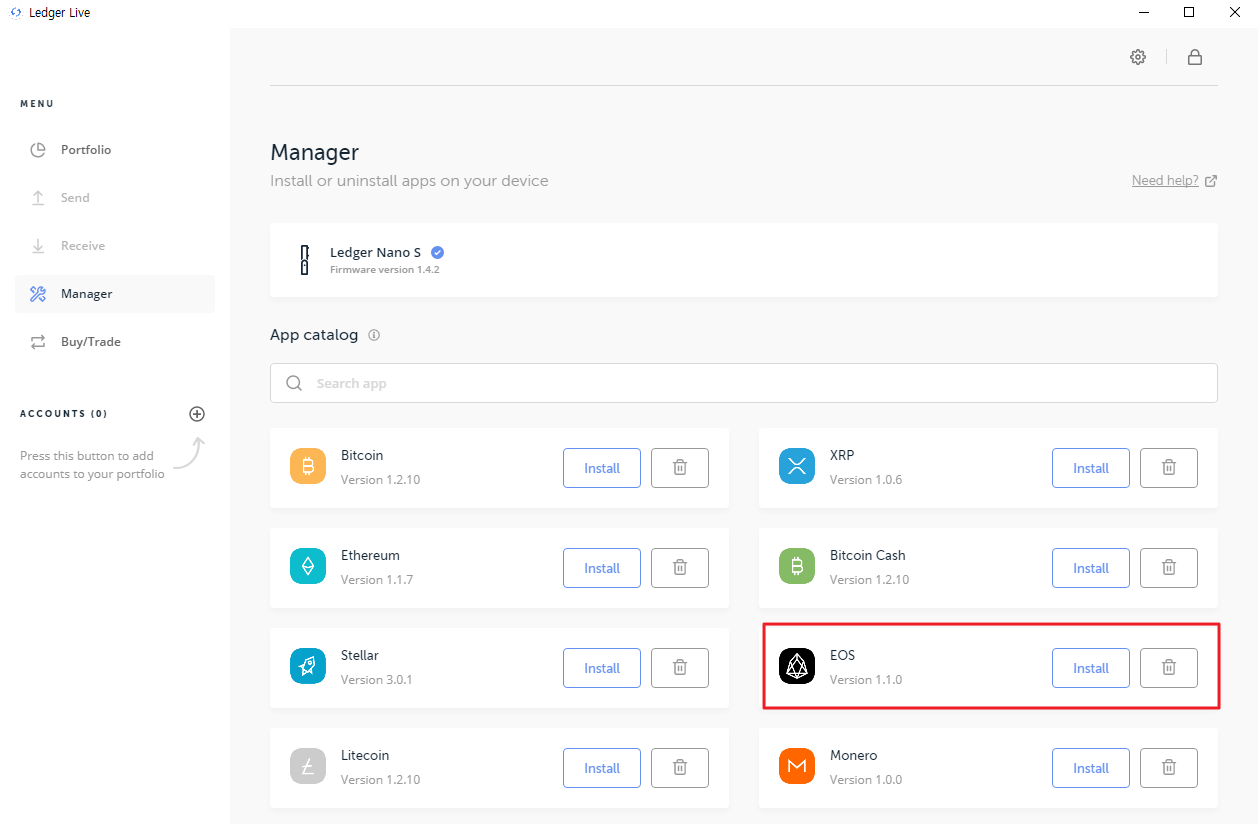Uninstall Litecoin with the trash icon

click(680, 768)
